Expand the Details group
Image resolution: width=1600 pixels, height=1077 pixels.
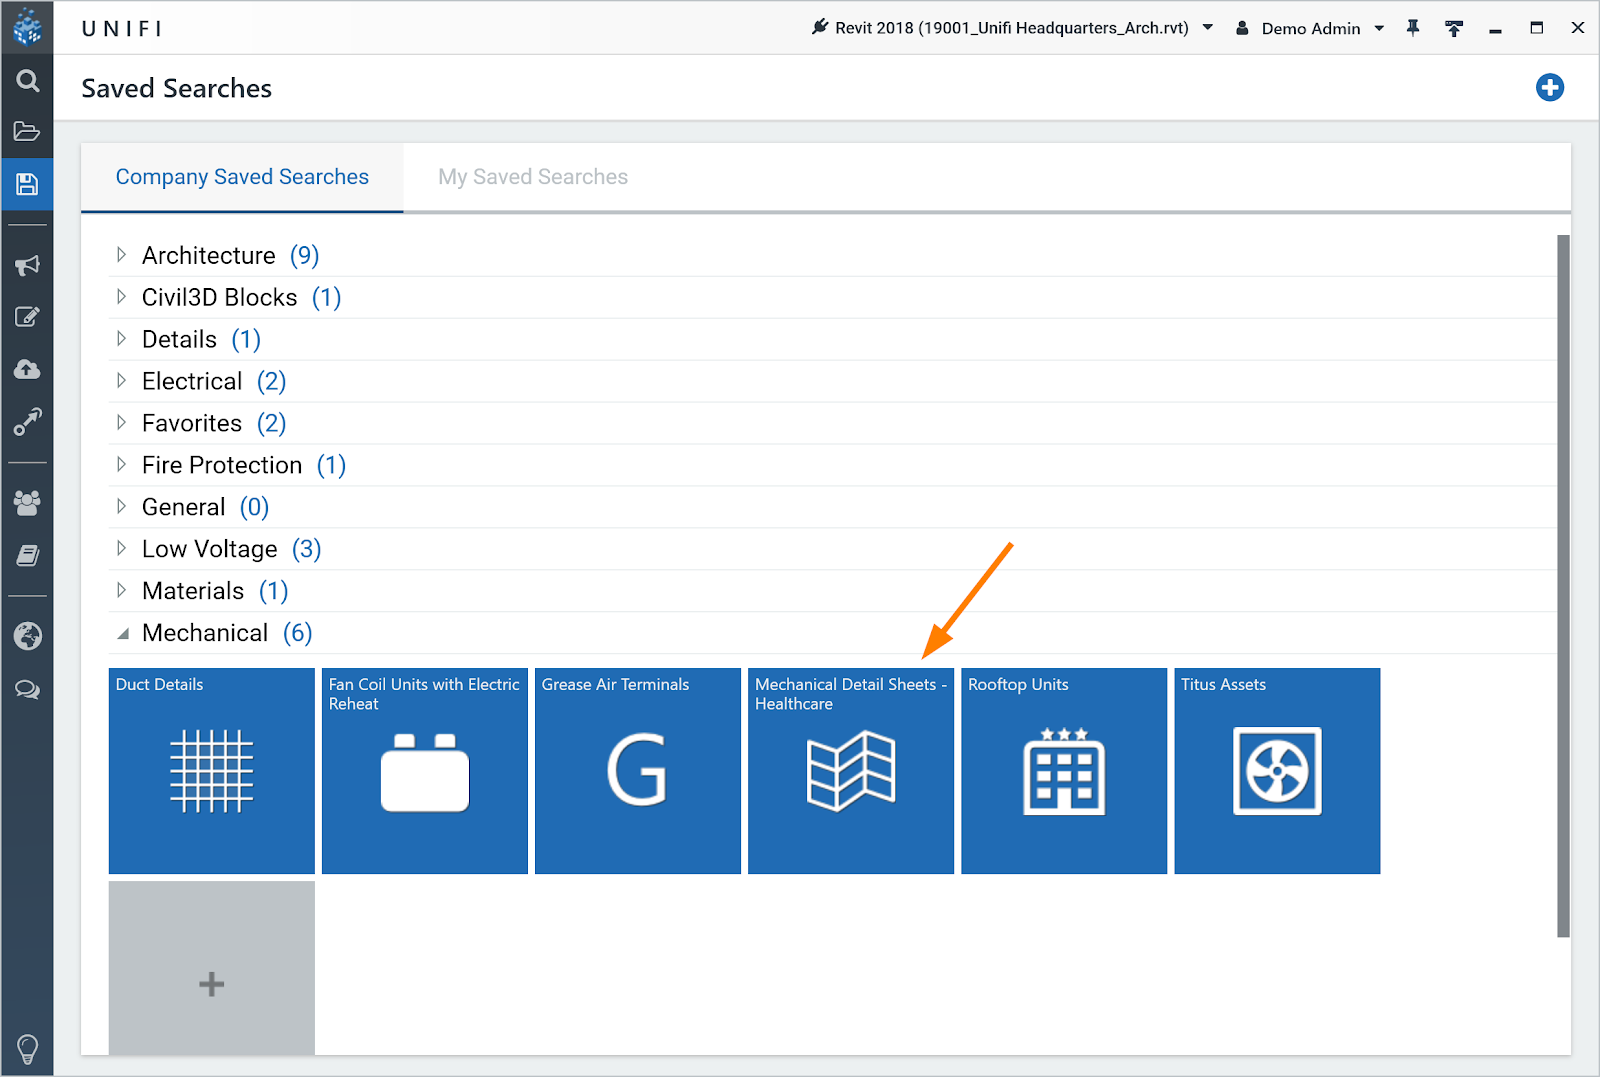click(x=121, y=339)
